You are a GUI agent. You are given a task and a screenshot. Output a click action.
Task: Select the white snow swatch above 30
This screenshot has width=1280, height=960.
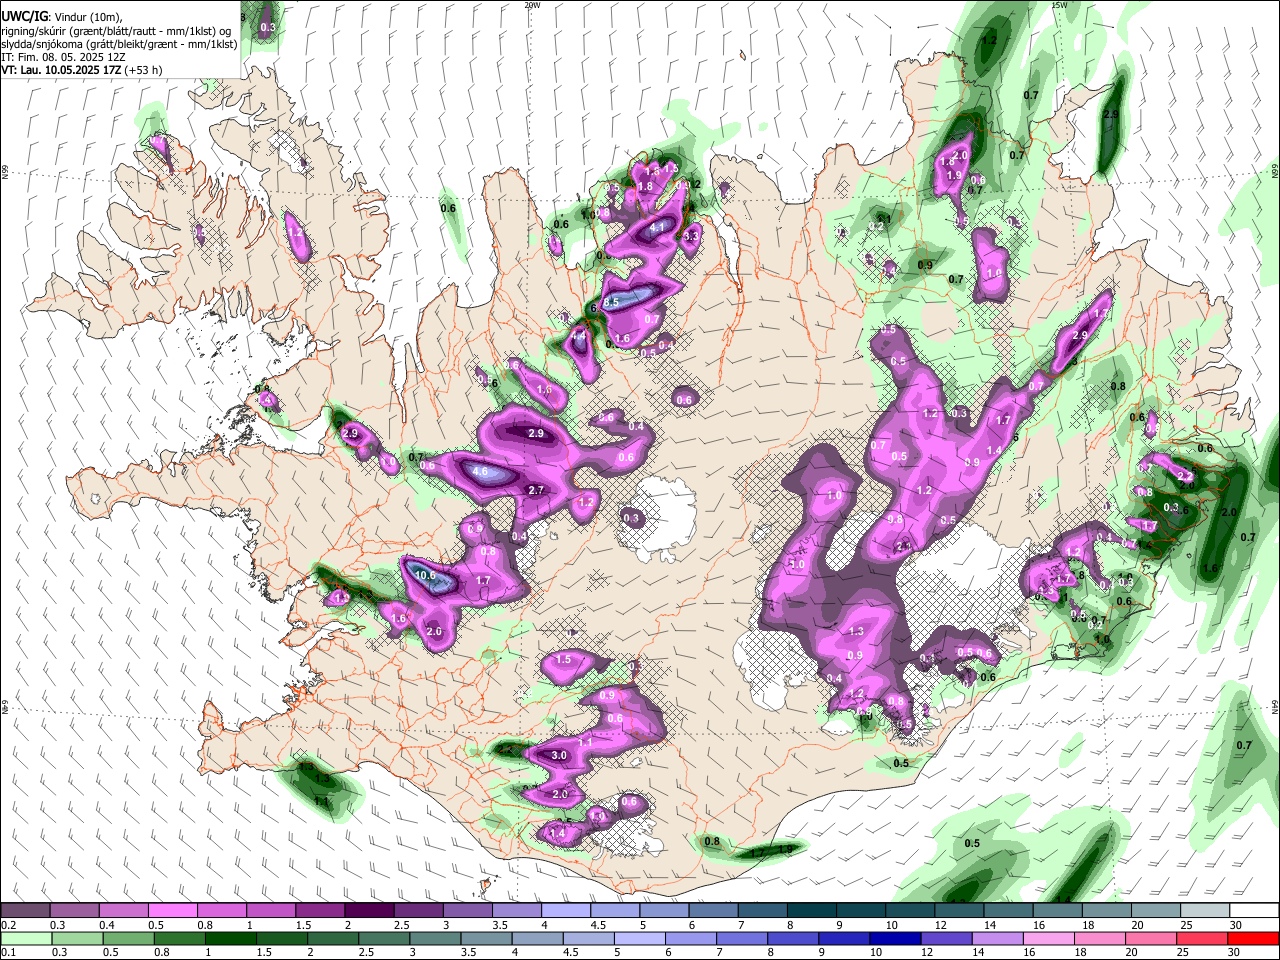tap(1252, 911)
